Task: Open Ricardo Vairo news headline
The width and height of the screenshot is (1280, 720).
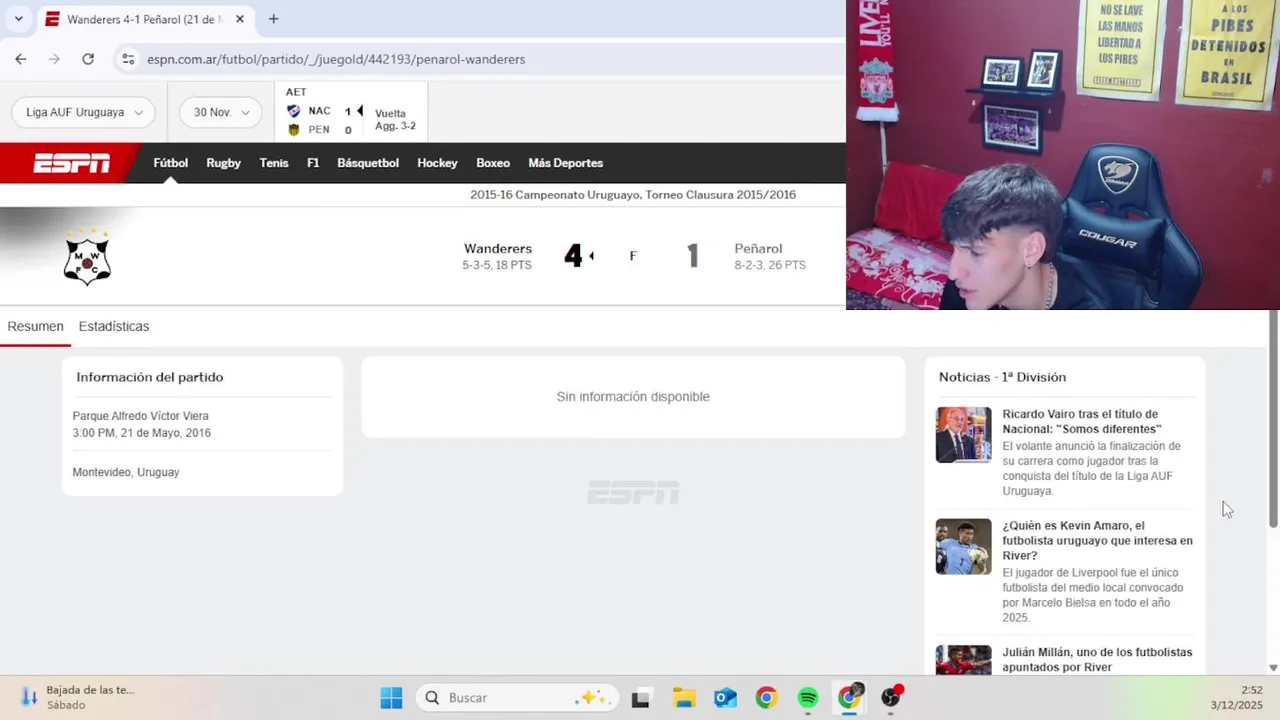Action: pyautogui.click(x=1082, y=421)
